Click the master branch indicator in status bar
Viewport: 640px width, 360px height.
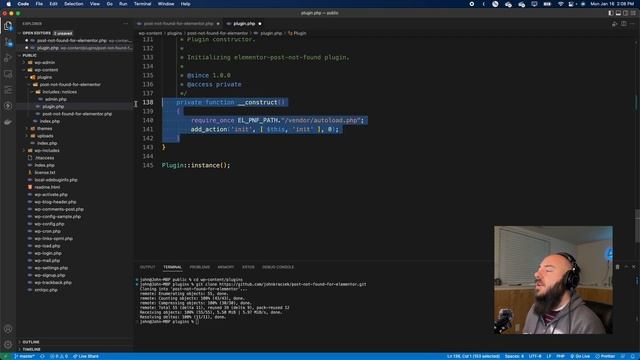point(24,356)
